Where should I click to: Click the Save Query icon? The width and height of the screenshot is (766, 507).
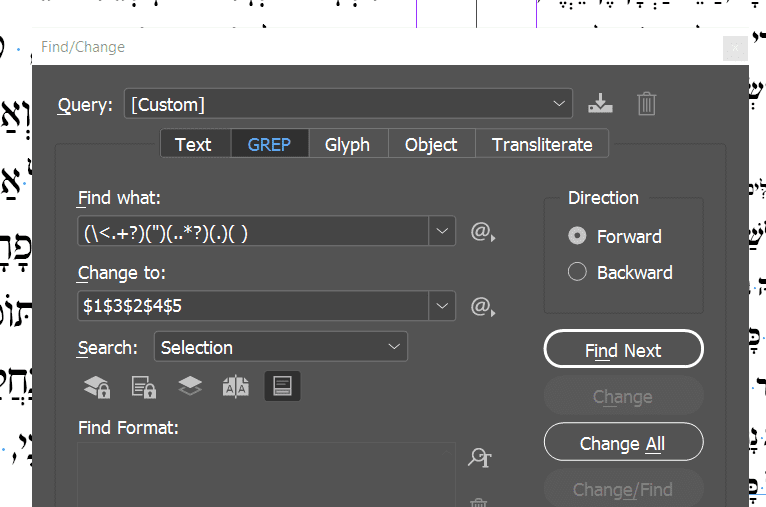click(600, 103)
